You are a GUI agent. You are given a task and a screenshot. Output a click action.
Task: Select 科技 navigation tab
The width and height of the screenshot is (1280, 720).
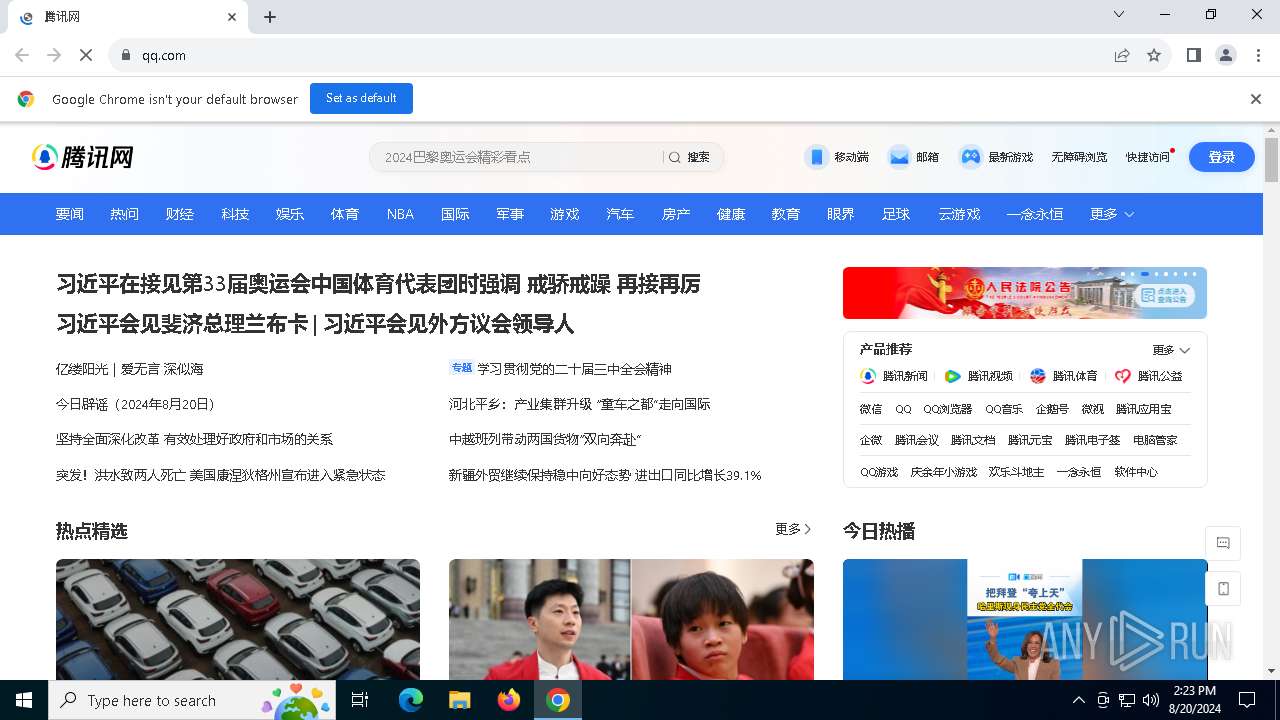(235, 214)
